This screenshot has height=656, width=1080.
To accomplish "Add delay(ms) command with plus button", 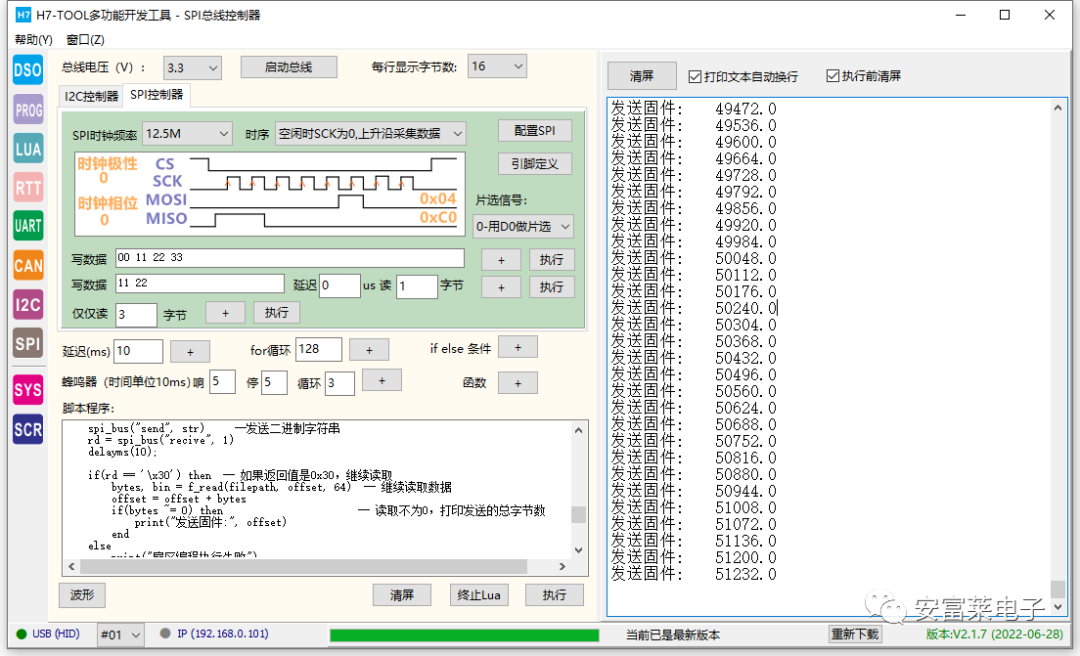I will (x=190, y=351).
